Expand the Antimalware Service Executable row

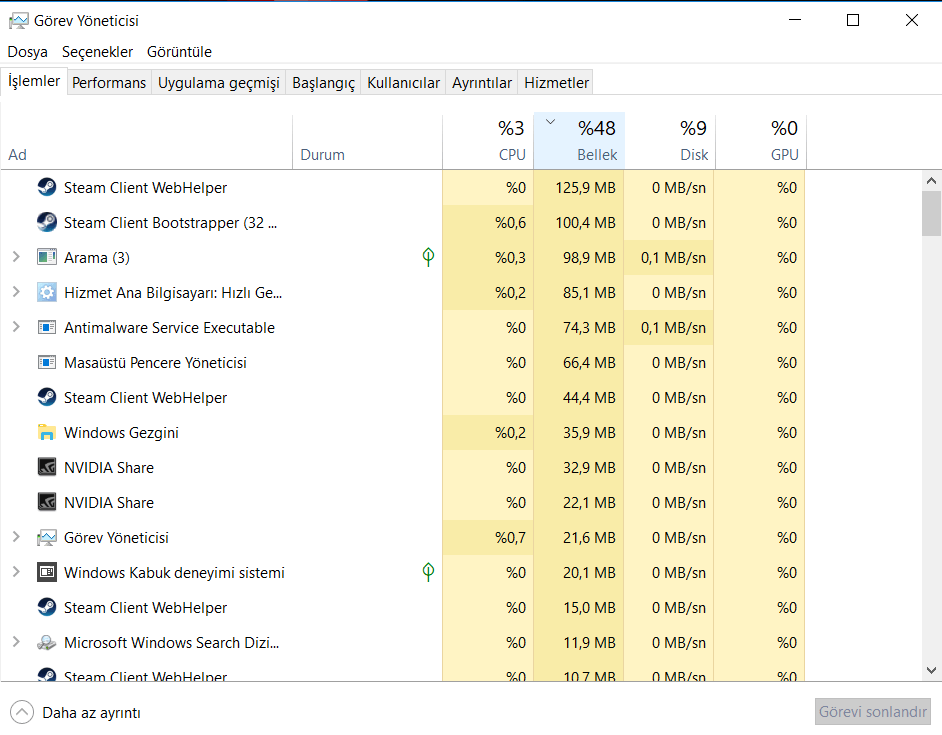pyautogui.click(x=16, y=327)
